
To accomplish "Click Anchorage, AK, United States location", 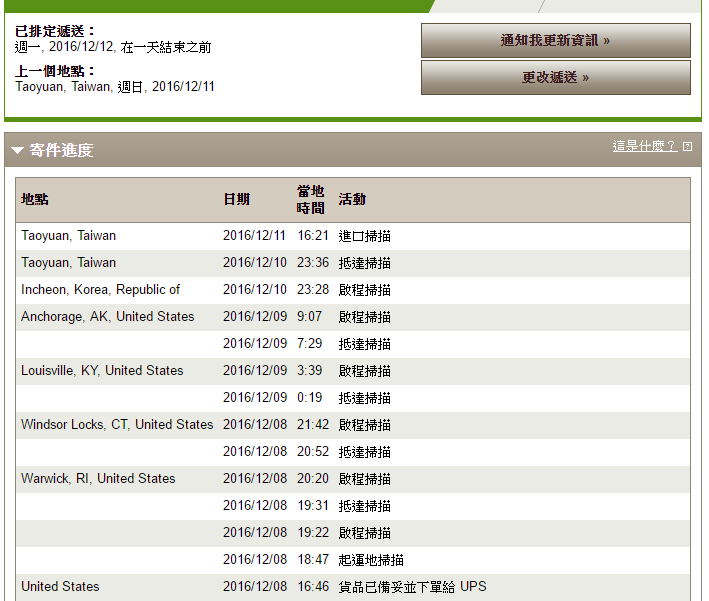I will (108, 317).
